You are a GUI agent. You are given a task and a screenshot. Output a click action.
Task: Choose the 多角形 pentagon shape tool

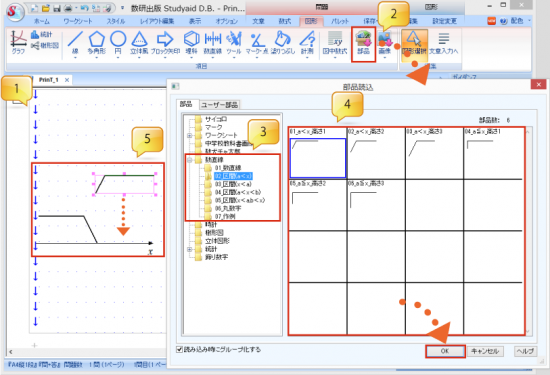click(97, 43)
